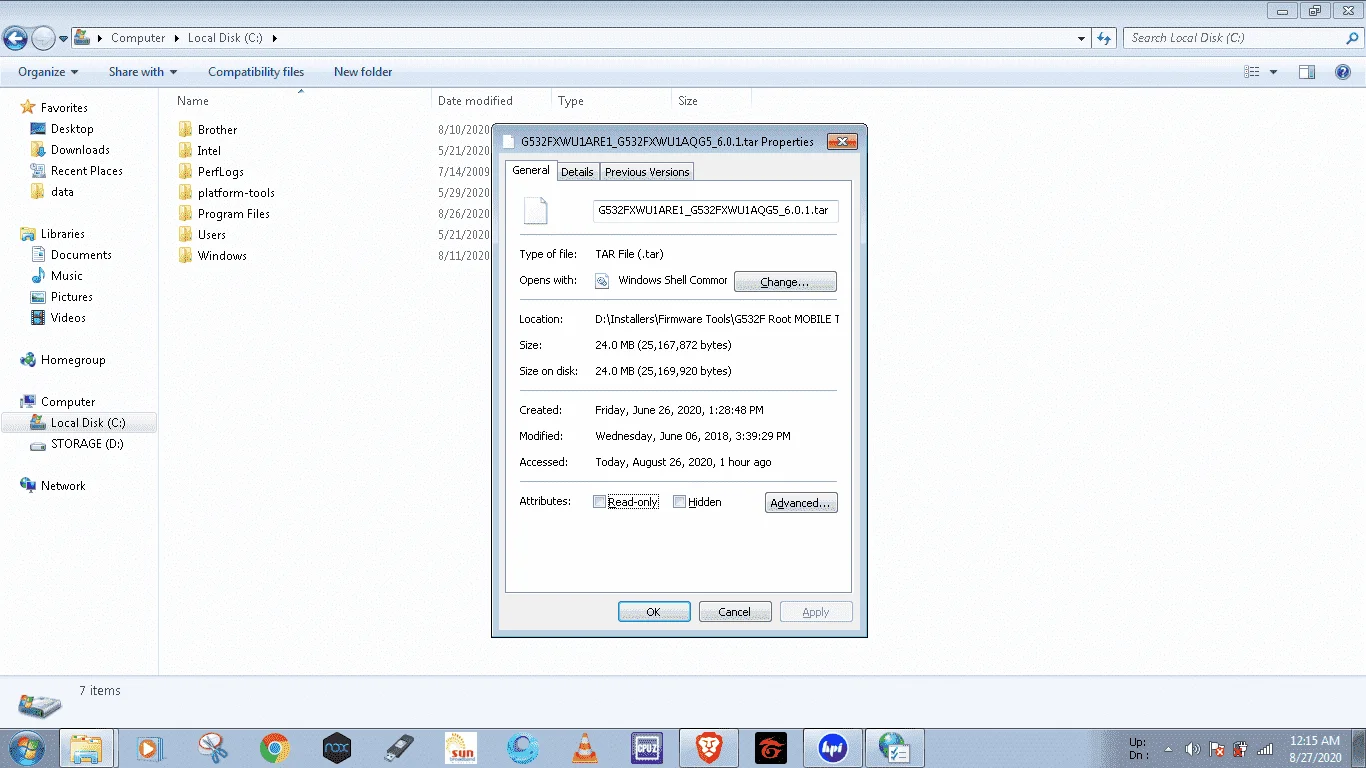1366x768 pixels.
Task: Open Windows Explorer from the taskbar
Action: [86, 748]
